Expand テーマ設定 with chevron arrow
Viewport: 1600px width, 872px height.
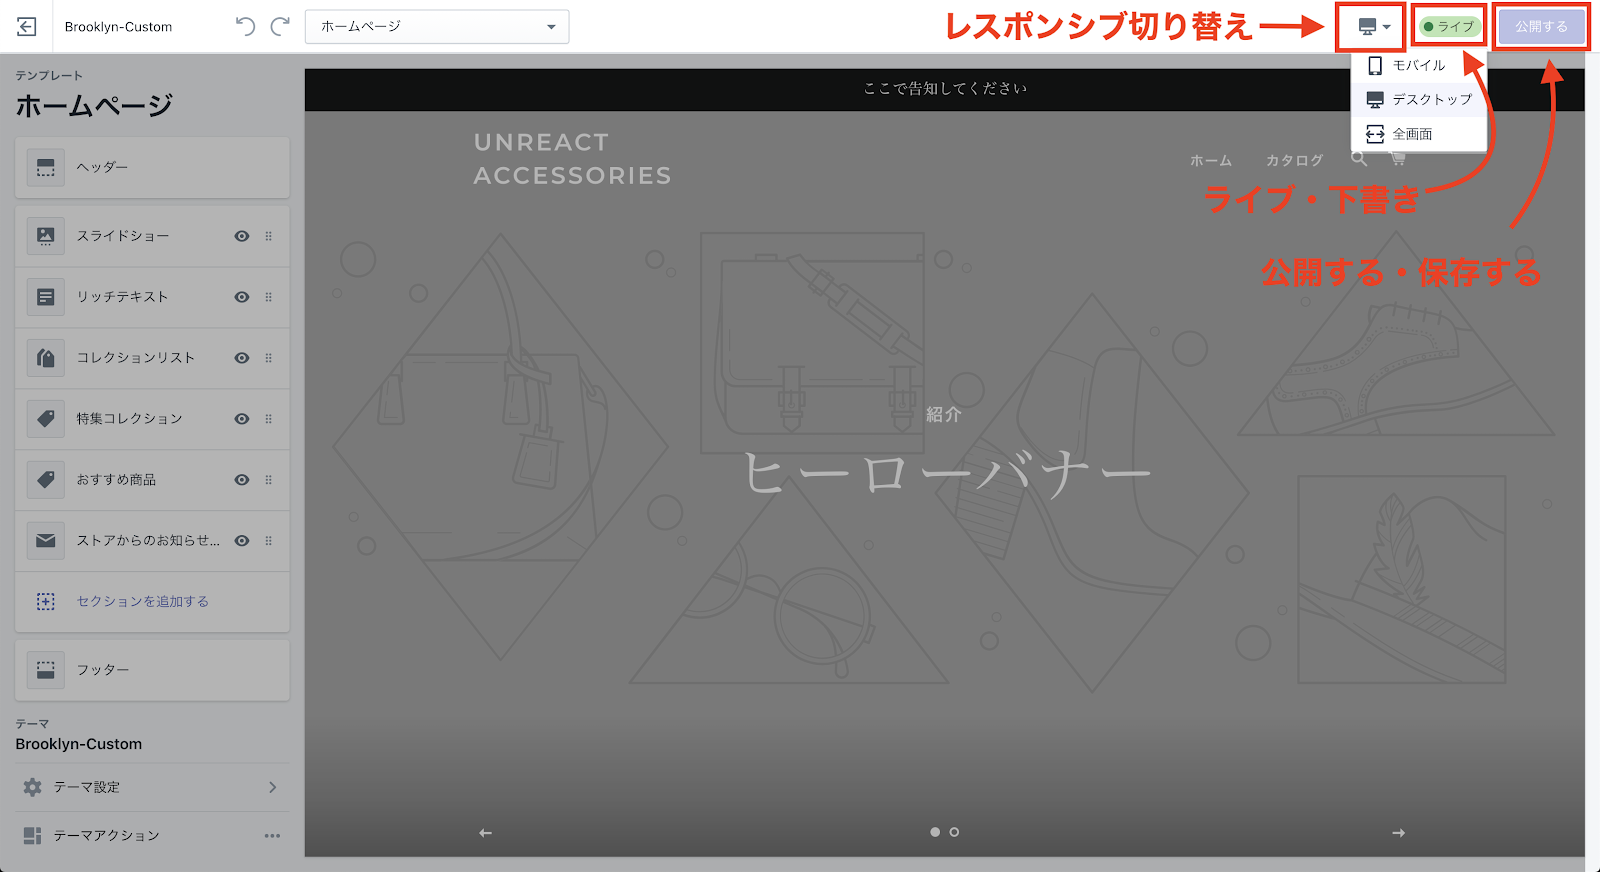click(272, 788)
